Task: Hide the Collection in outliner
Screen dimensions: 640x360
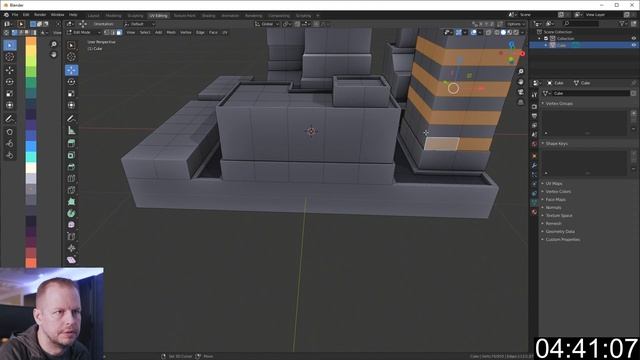Action: pyautogui.click(x=634, y=38)
